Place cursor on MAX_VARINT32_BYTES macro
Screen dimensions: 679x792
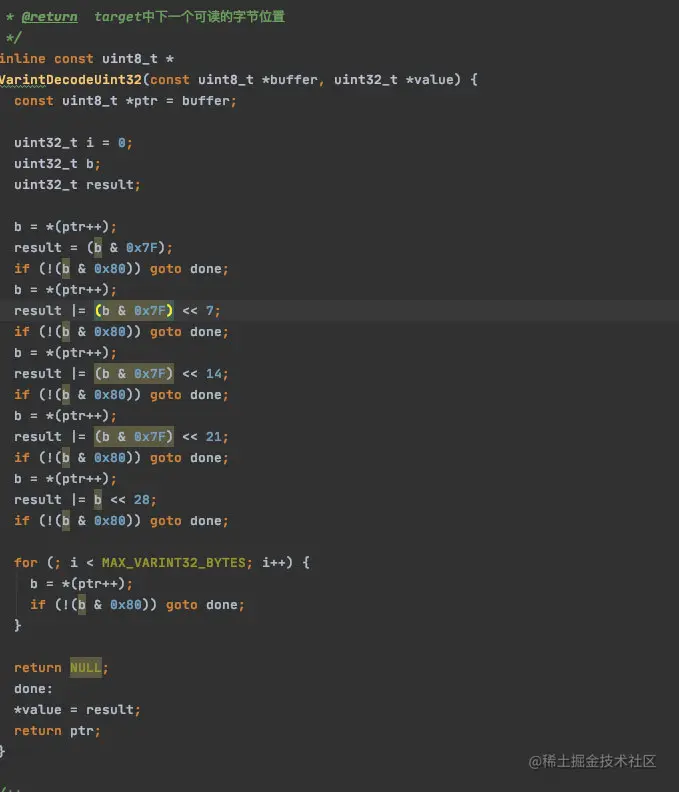click(173, 563)
